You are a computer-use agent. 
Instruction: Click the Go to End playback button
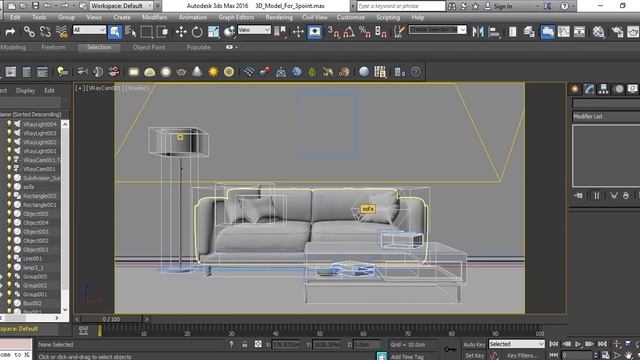tap(602, 344)
